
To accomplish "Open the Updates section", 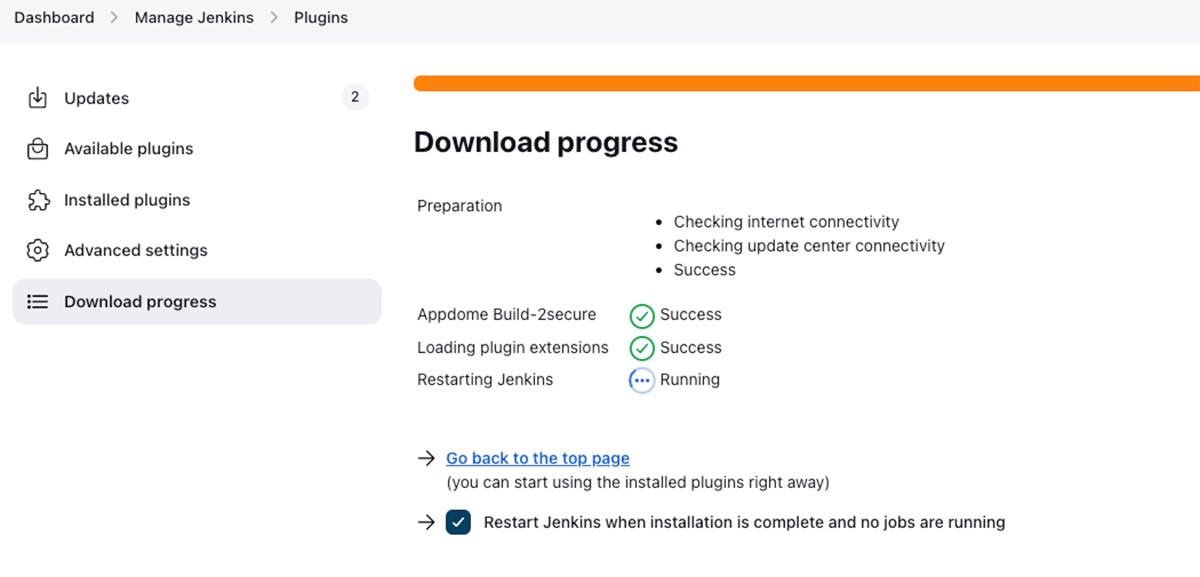I will [x=96, y=98].
